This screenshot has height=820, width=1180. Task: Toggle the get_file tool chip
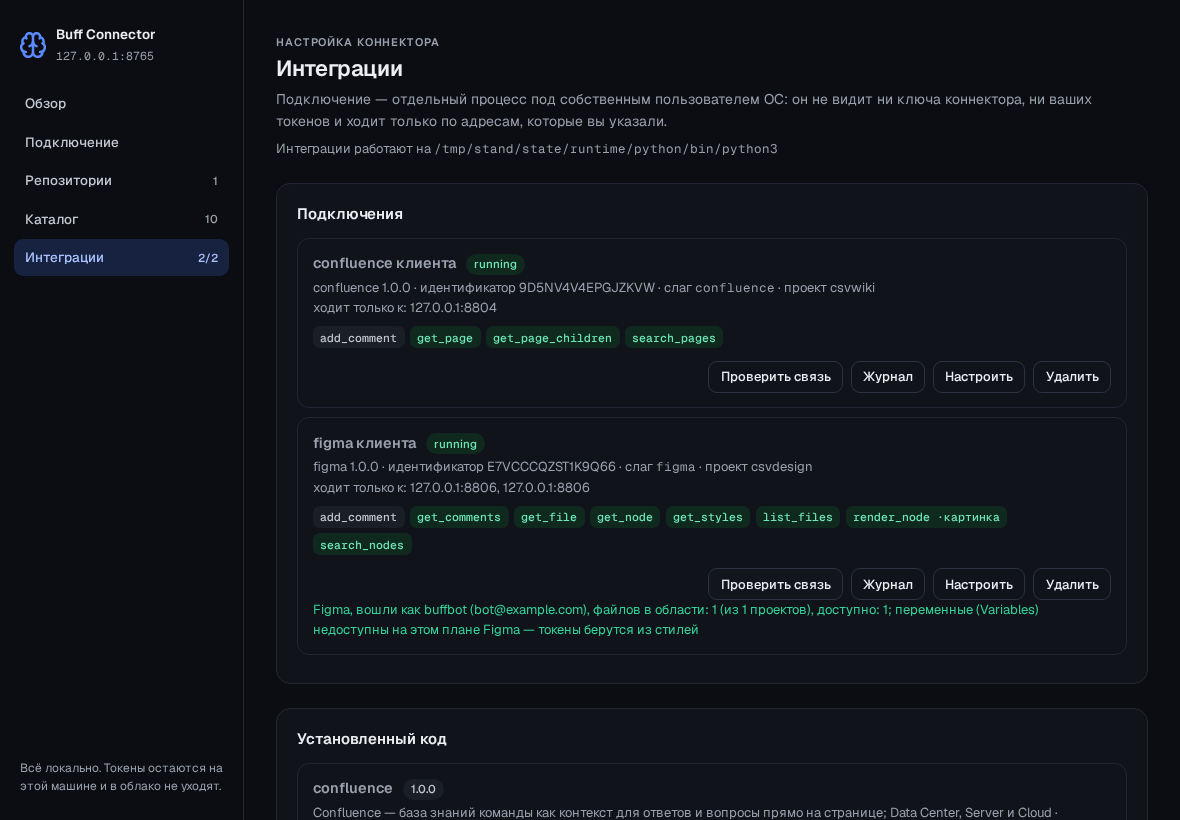coord(549,517)
